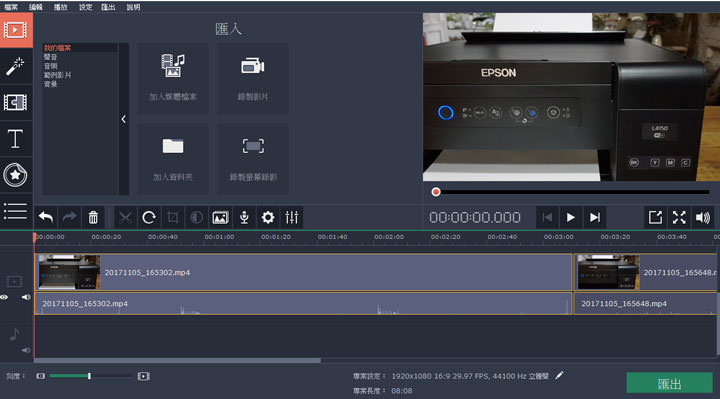Open the 播放 menu
This screenshot has height=399, width=720.
[x=60, y=7]
